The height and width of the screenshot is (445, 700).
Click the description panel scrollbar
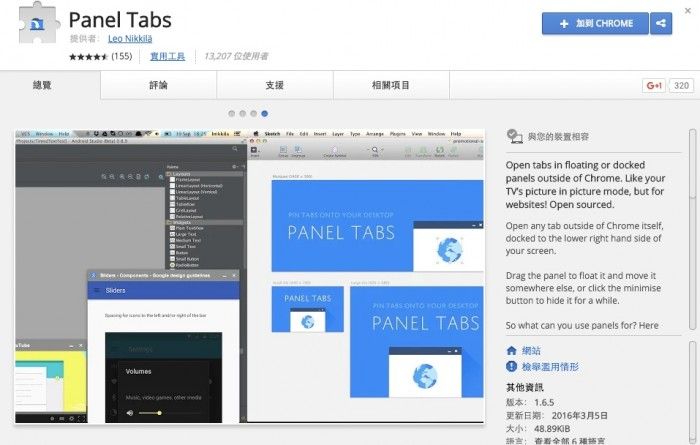(693, 230)
